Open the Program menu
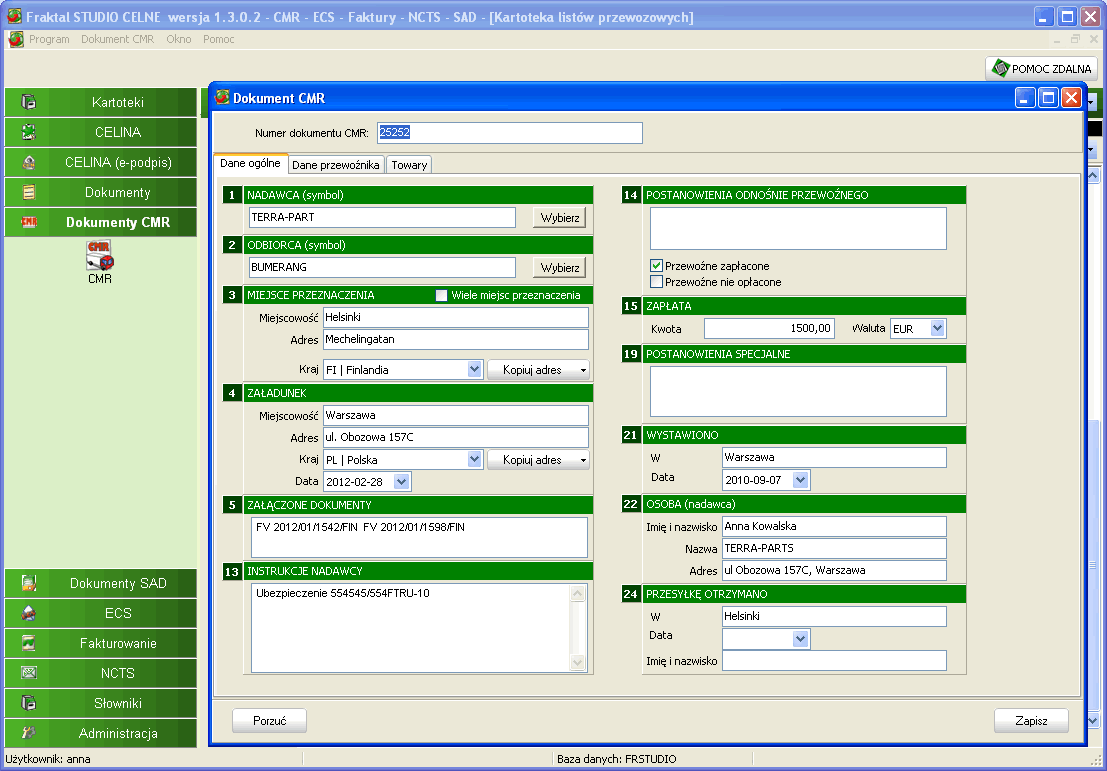This screenshot has height=771, width=1107. 49,39
